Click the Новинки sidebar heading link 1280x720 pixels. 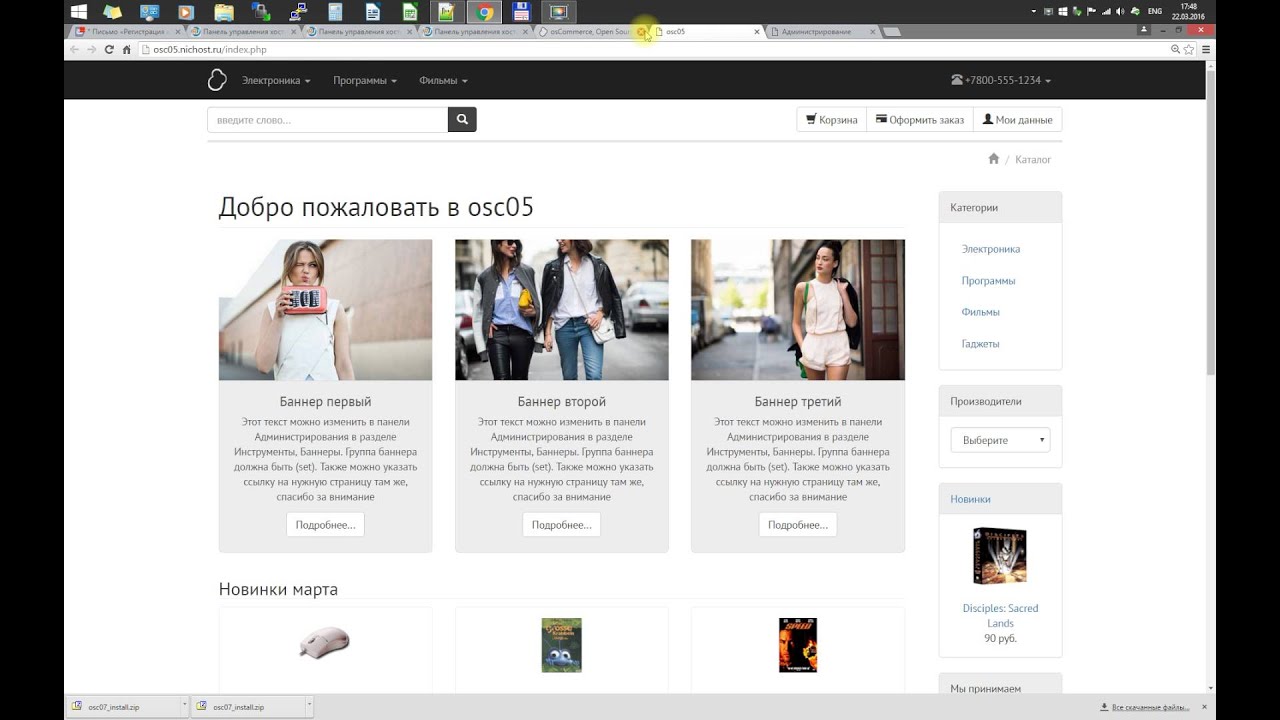(x=970, y=499)
